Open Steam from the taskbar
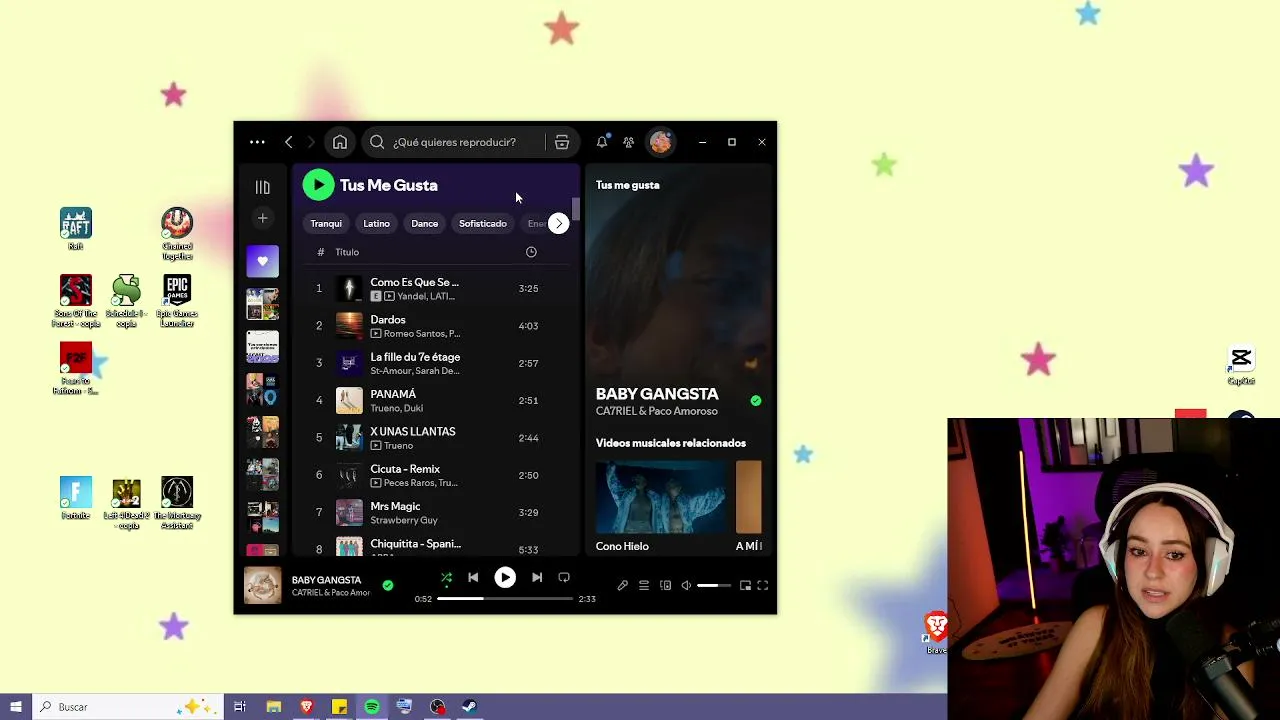The image size is (1280, 720). (x=469, y=707)
